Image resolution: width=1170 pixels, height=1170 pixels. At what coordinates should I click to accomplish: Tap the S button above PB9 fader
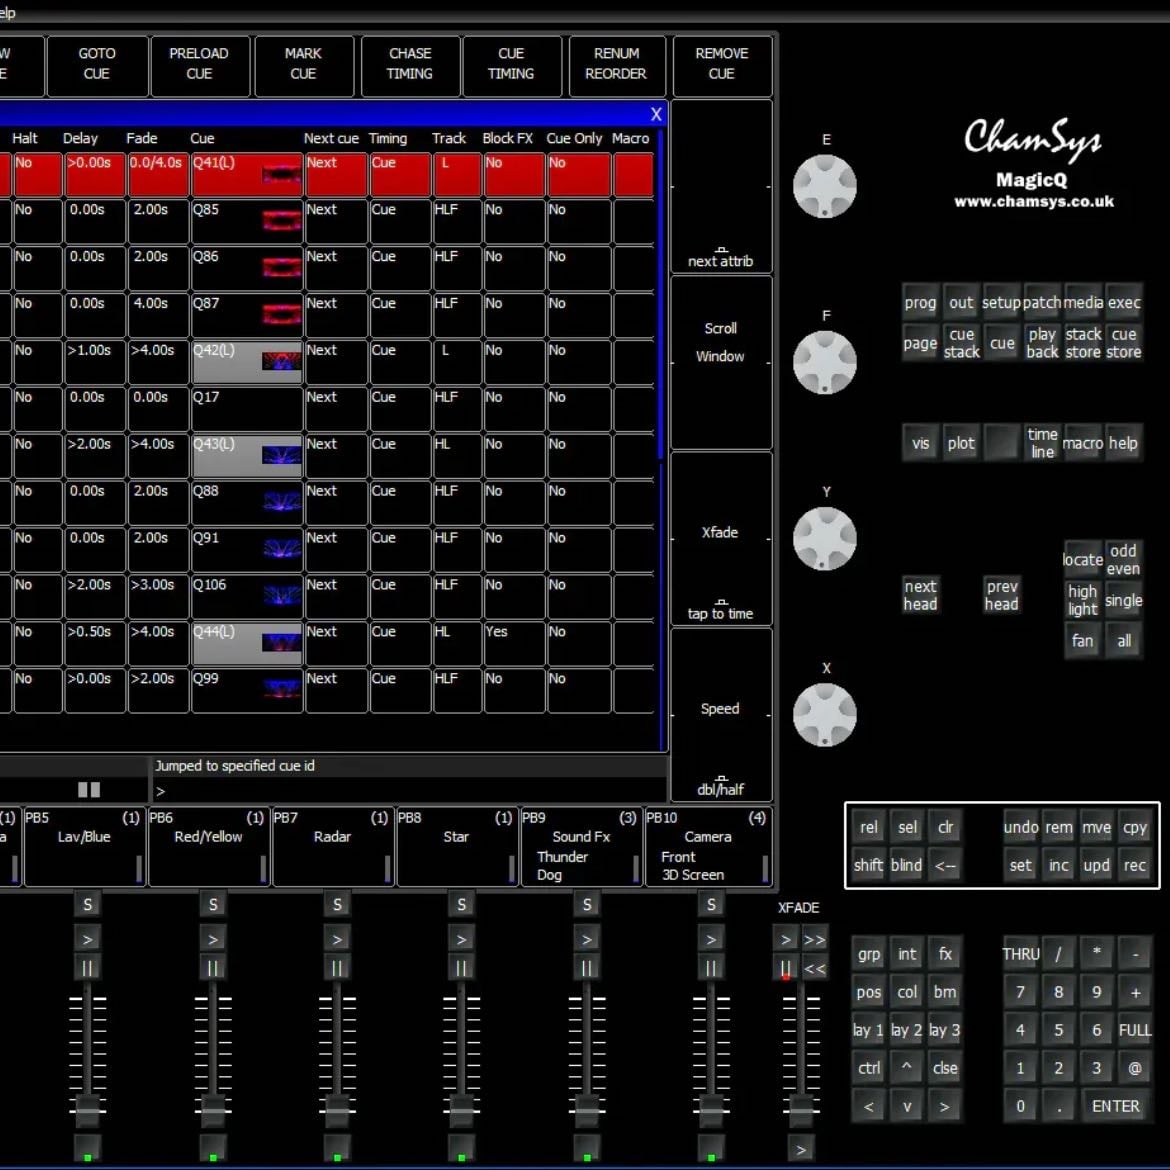(x=586, y=904)
